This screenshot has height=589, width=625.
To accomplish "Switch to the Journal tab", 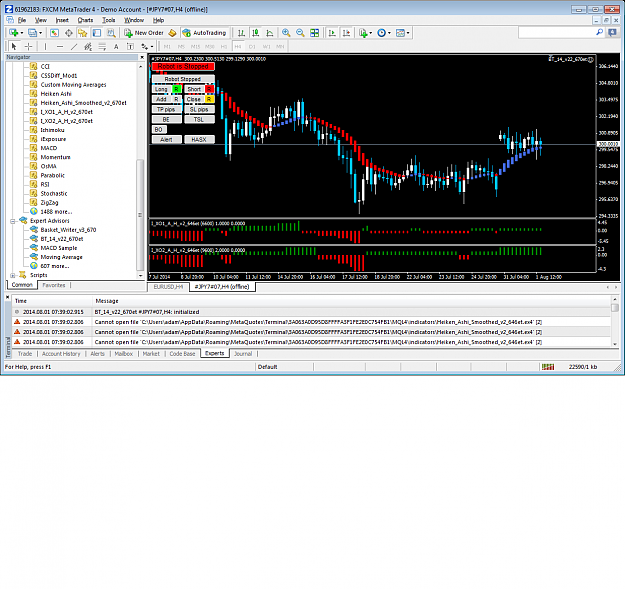I will pos(243,353).
